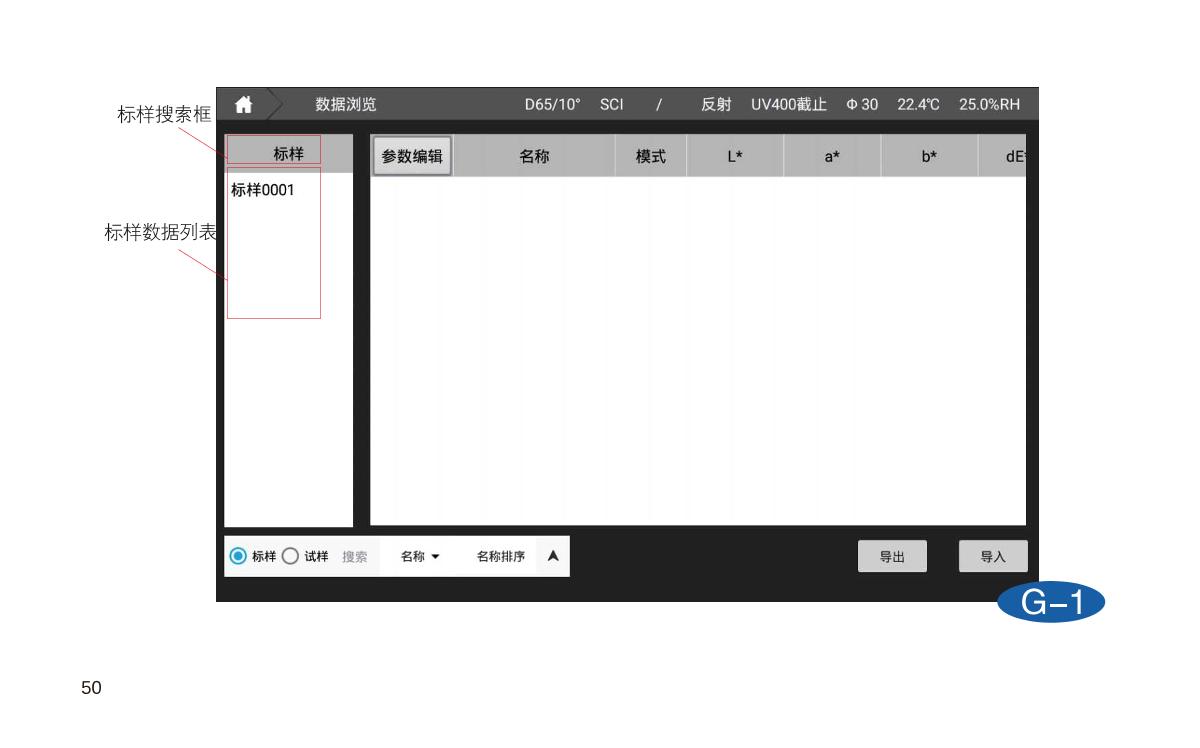Select the 标样 radio button
This screenshot has height=748, width=1200.
coord(238,557)
